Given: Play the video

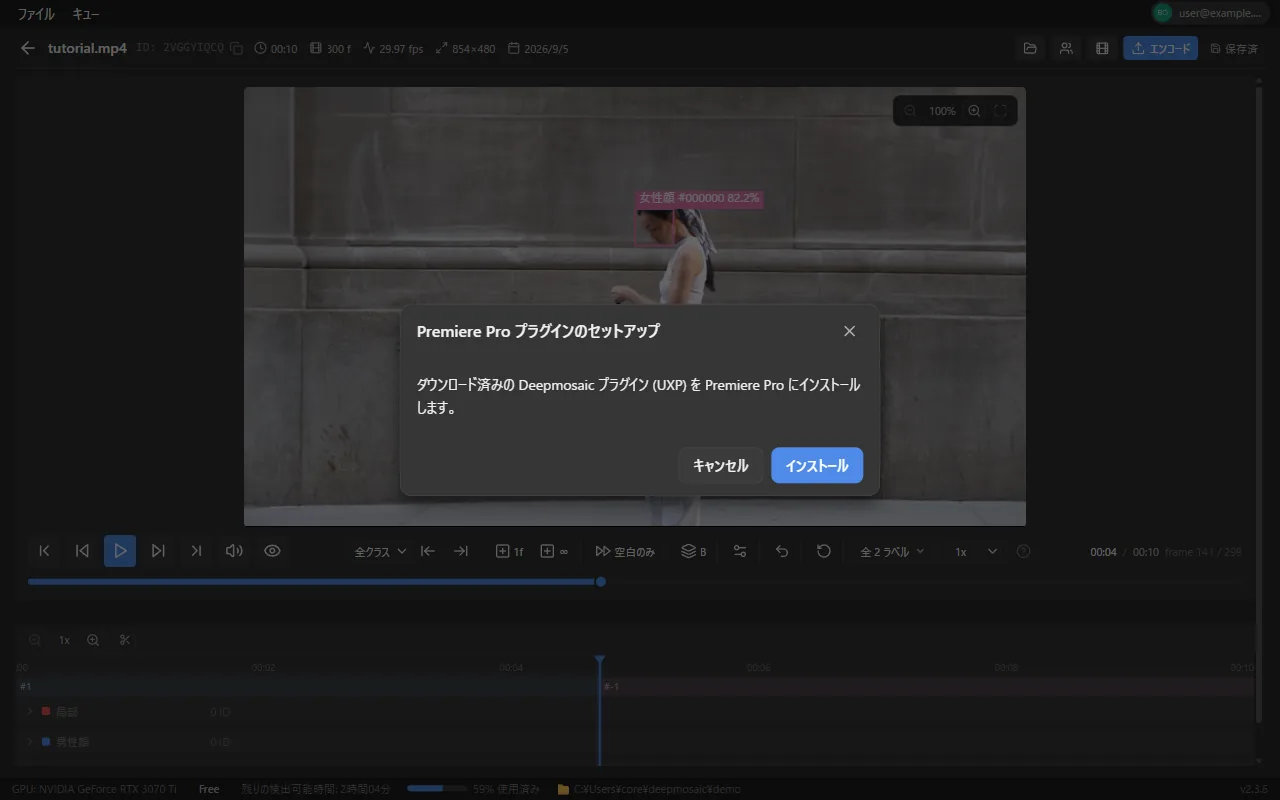Looking at the screenshot, I should pyautogui.click(x=120, y=551).
